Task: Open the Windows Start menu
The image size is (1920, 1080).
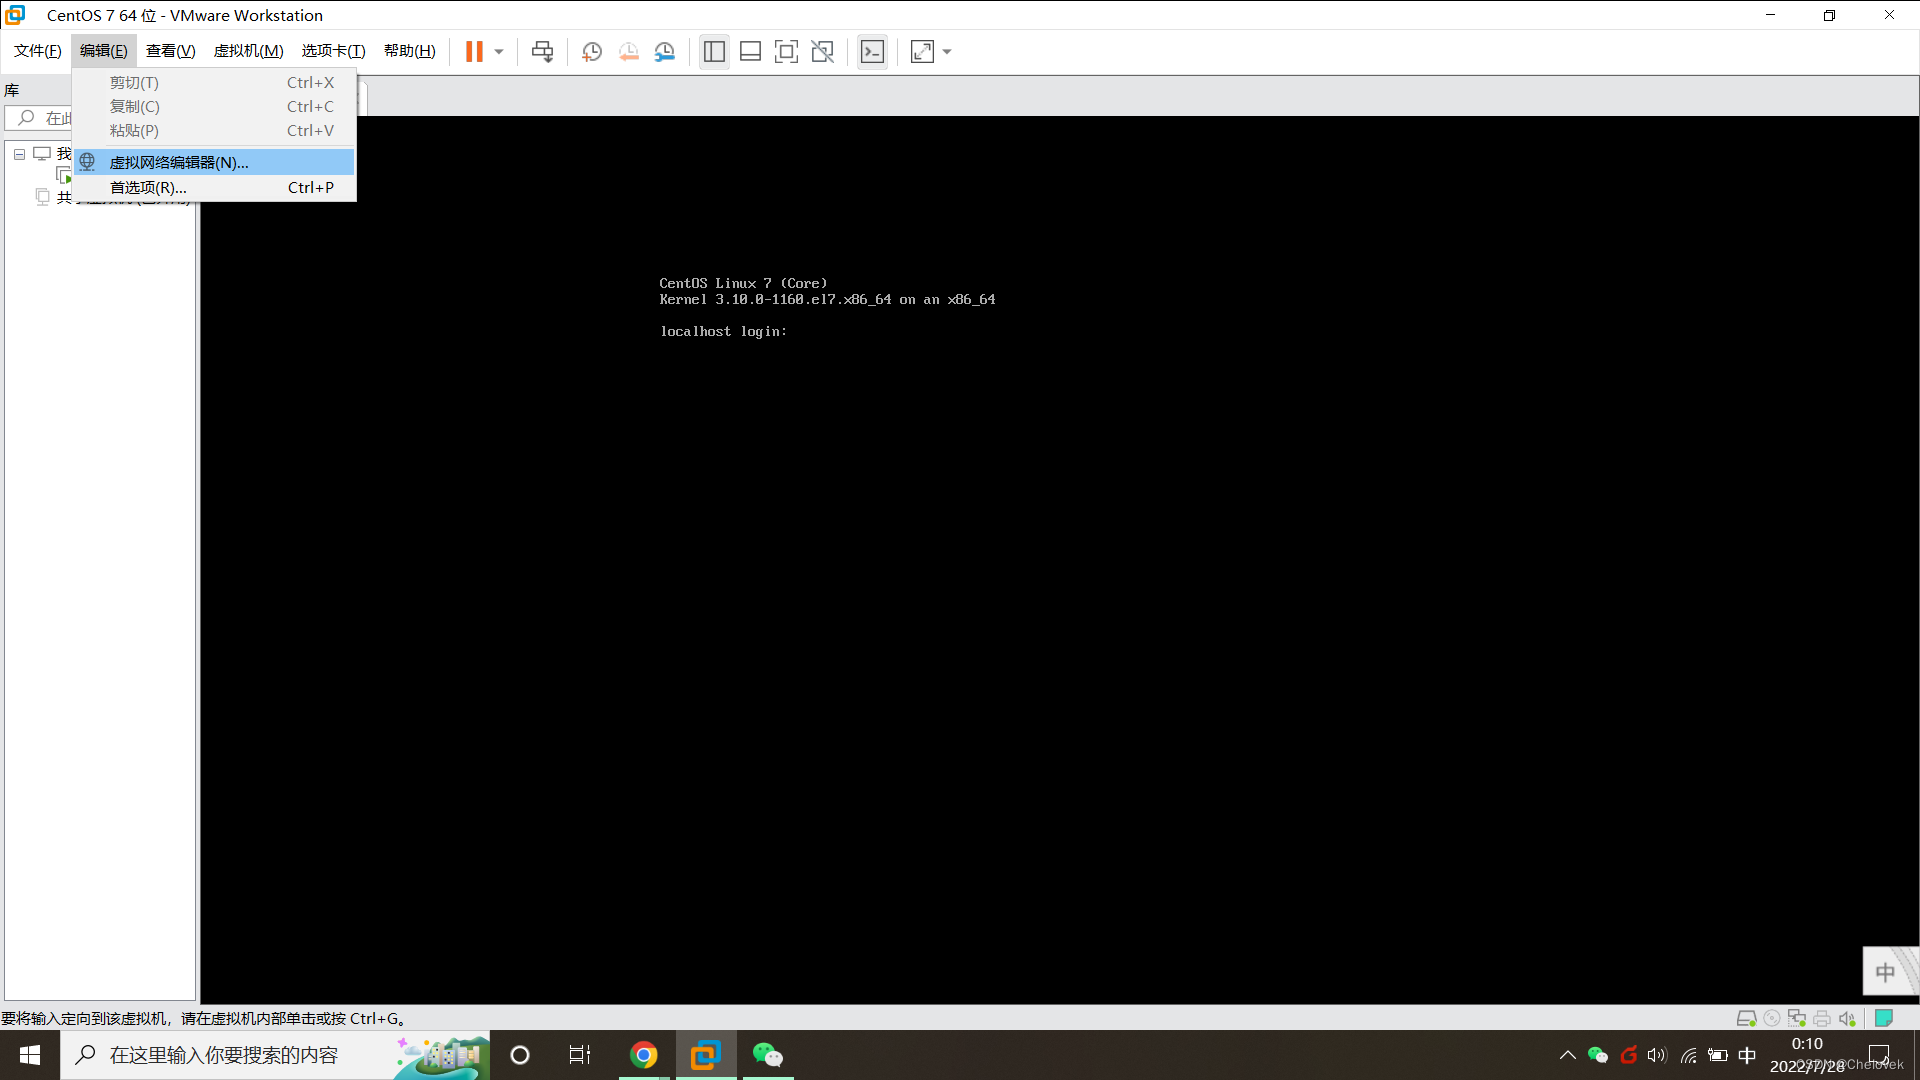Action: coord(30,1055)
